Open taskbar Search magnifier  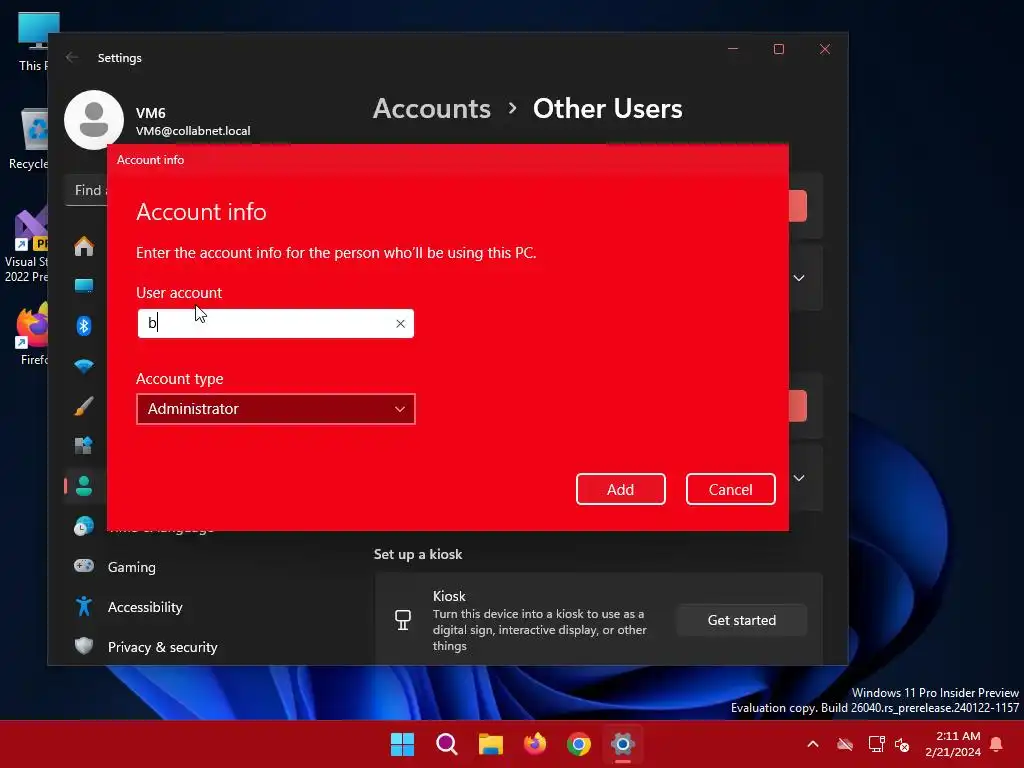447,744
